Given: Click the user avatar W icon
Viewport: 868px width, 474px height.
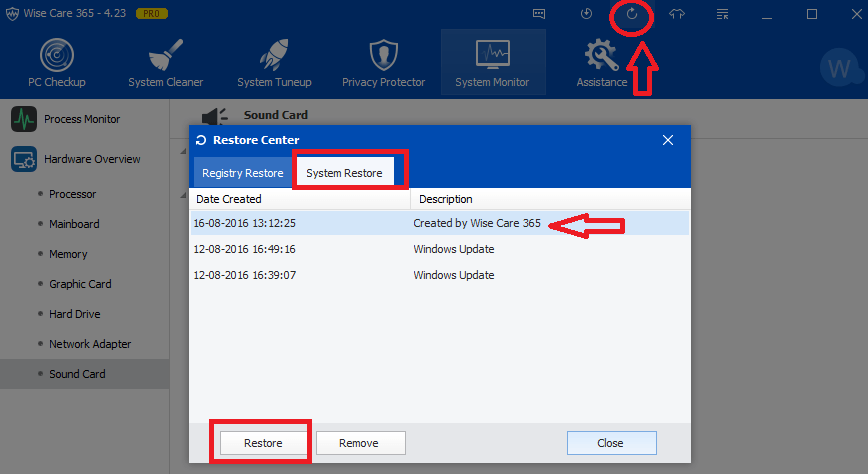Looking at the screenshot, I should click(x=839, y=68).
